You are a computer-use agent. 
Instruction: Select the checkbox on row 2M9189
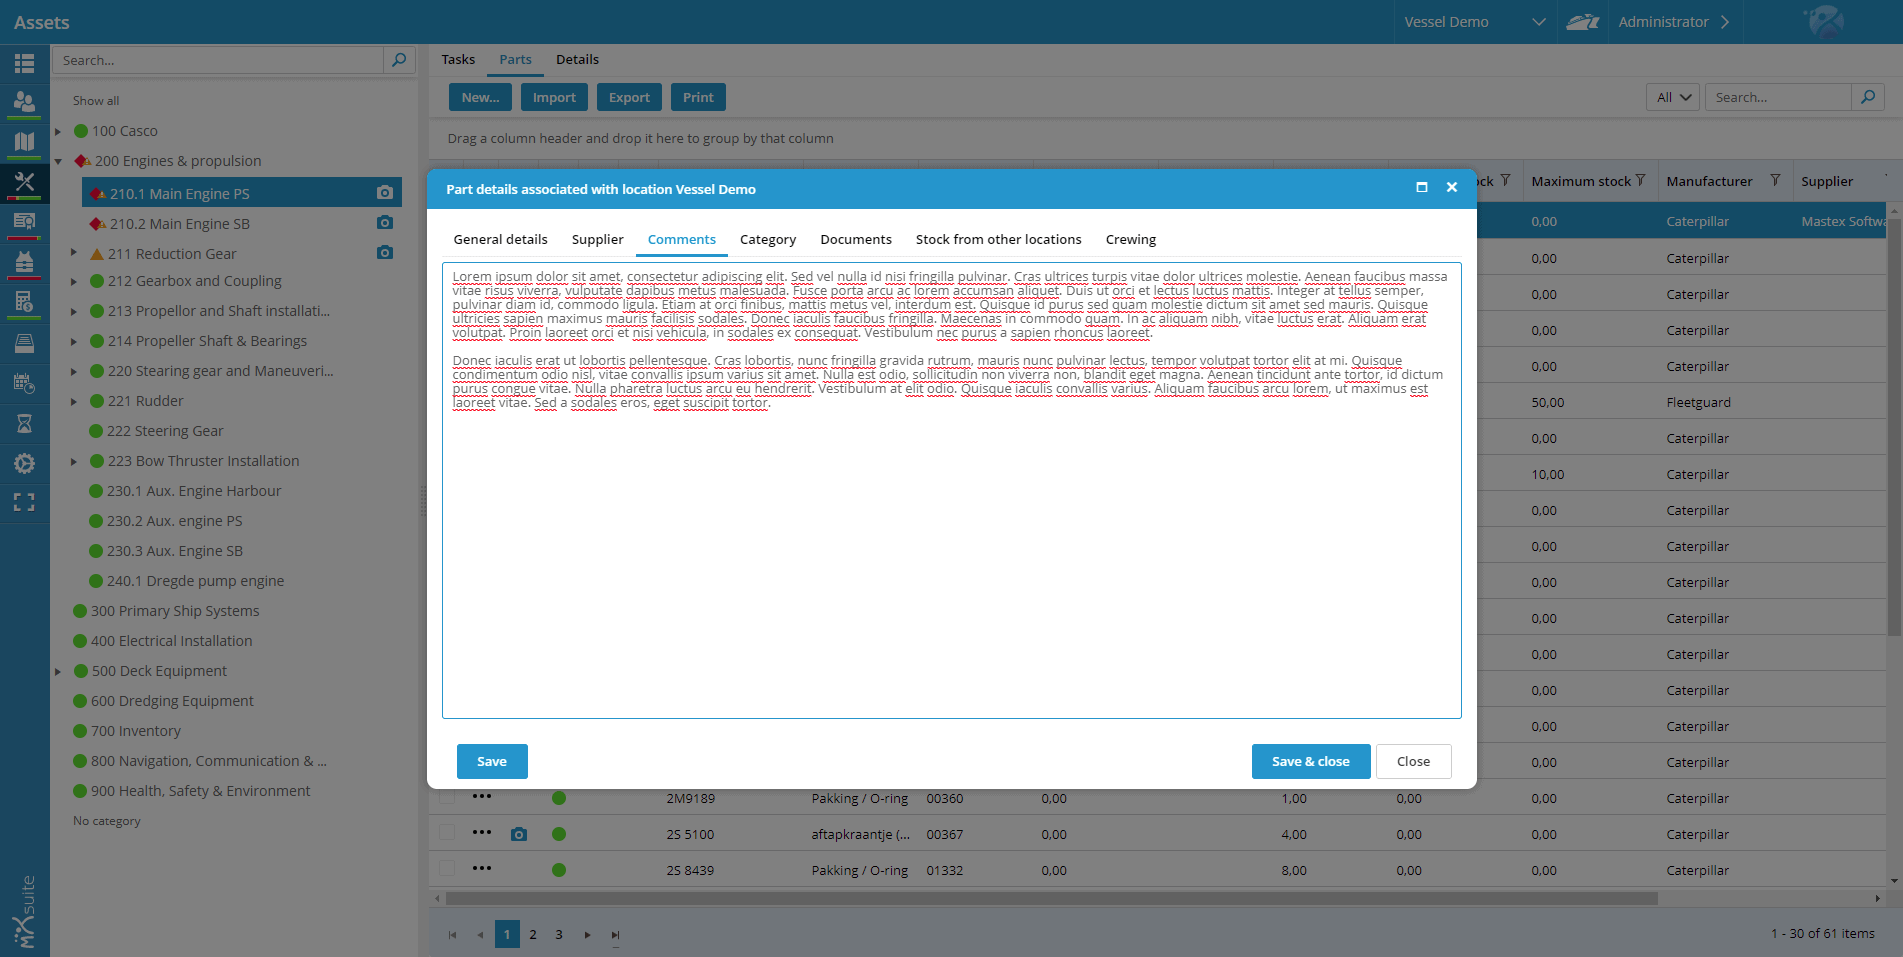(447, 797)
